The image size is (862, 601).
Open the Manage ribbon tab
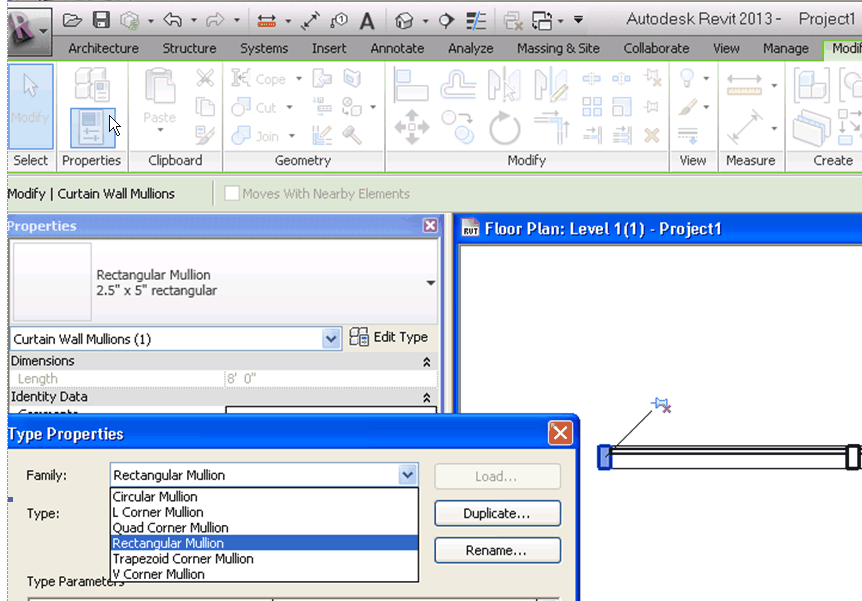pos(786,48)
